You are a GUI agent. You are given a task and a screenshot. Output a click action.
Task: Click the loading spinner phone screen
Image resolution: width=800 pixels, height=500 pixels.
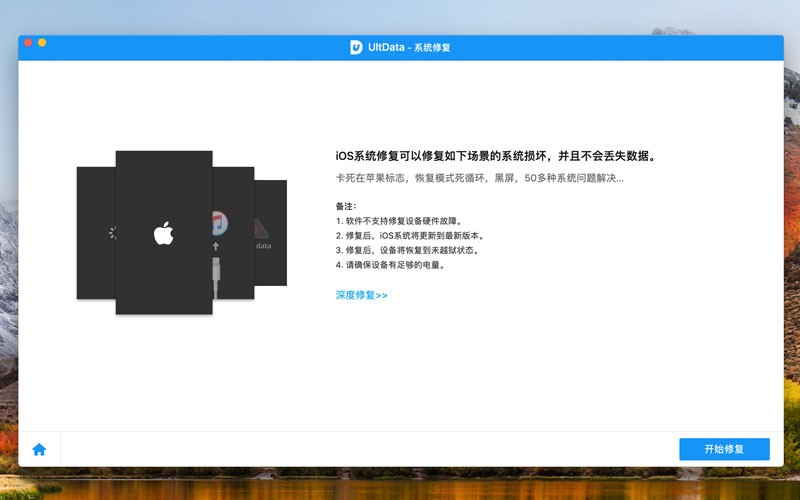96,233
